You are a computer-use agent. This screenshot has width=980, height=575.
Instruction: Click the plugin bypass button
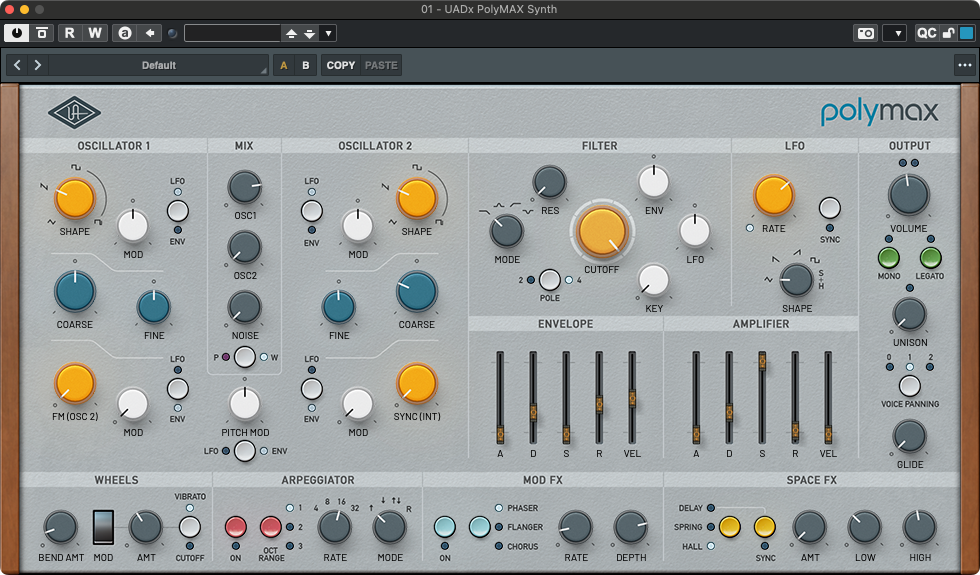tap(42, 33)
